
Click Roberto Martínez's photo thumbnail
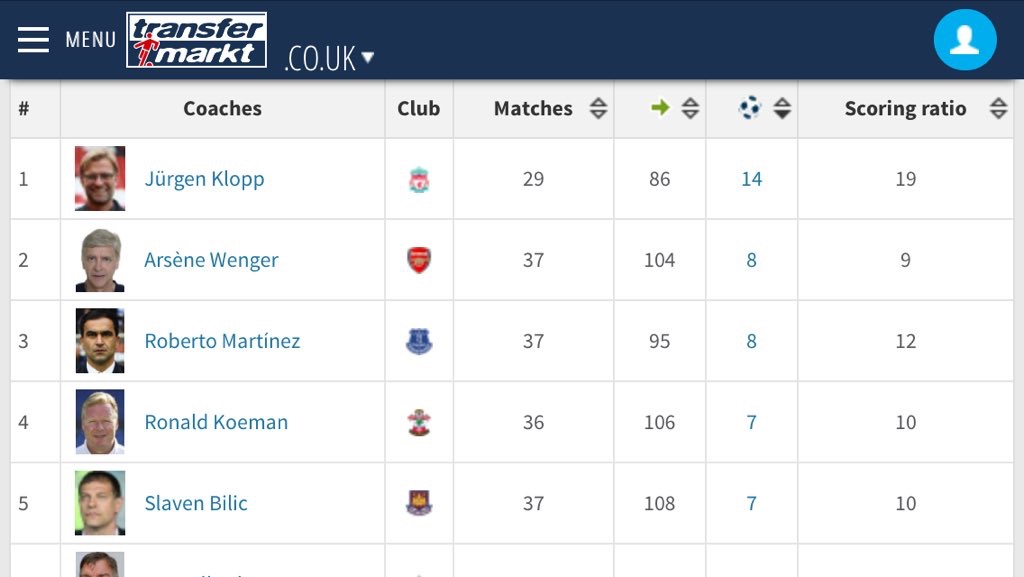point(100,341)
